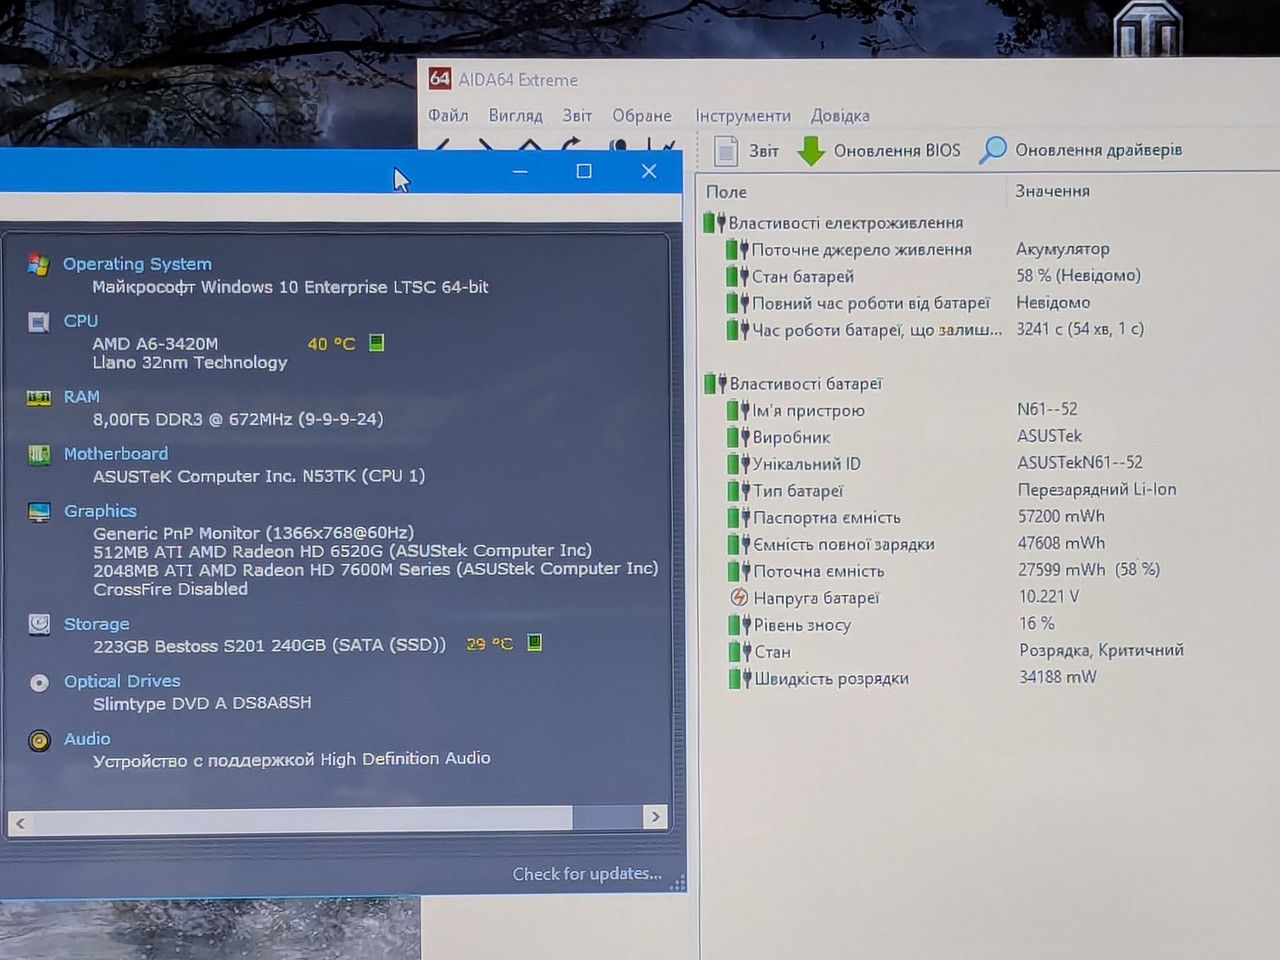Viewport: 1280px width, 960px height.
Task: Click the Значення column header
Action: pyautogui.click(x=1052, y=191)
